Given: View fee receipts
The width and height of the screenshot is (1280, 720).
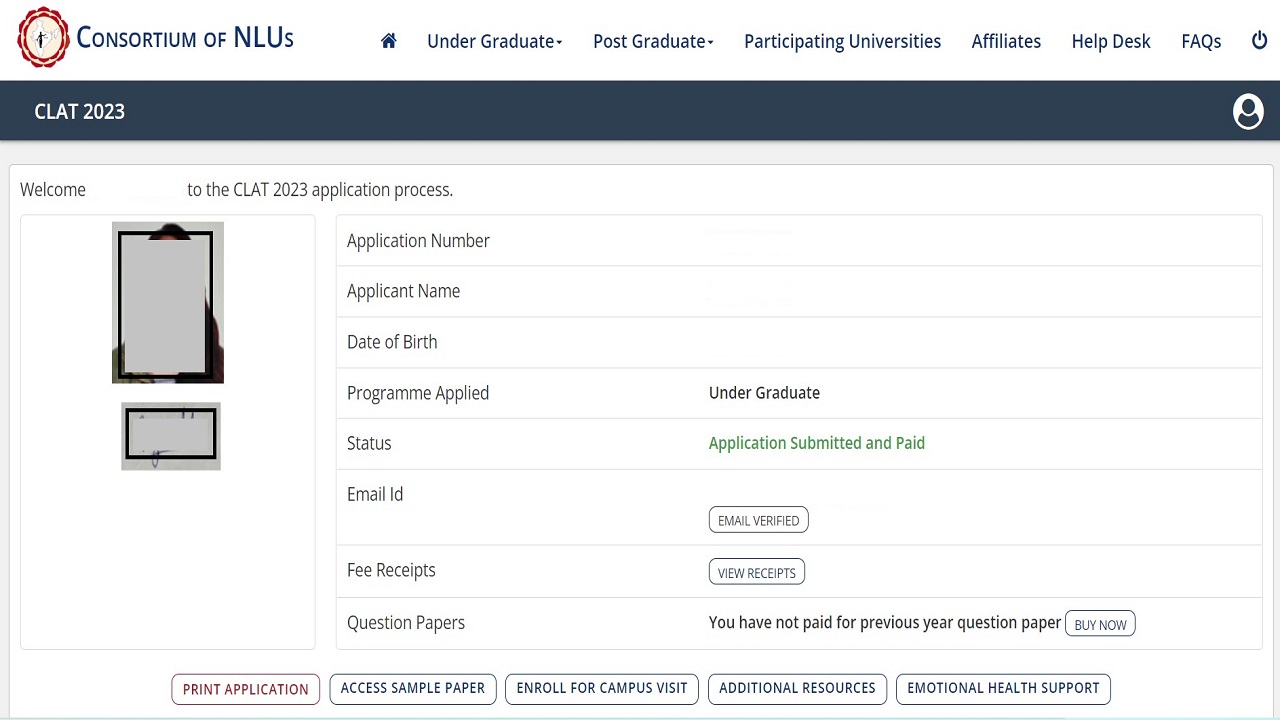Looking at the screenshot, I should [x=756, y=572].
